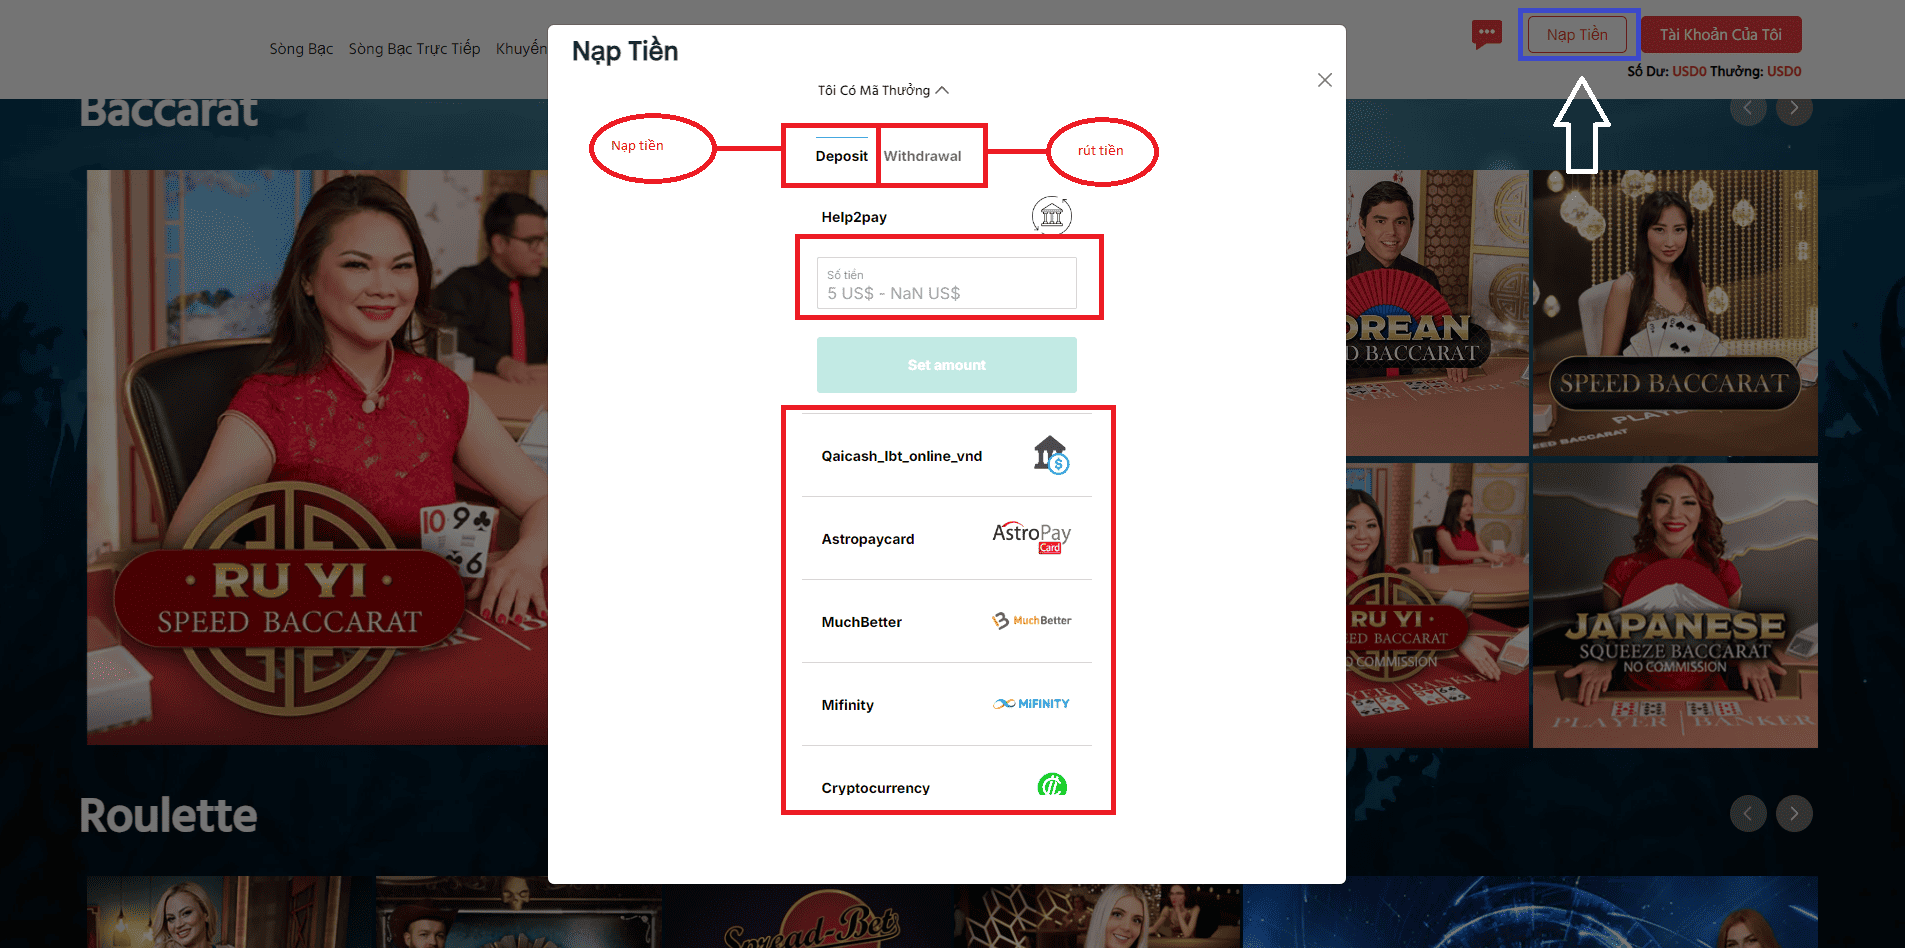
Task: Go to previous Roulette games arrow
Action: (x=1748, y=813)
